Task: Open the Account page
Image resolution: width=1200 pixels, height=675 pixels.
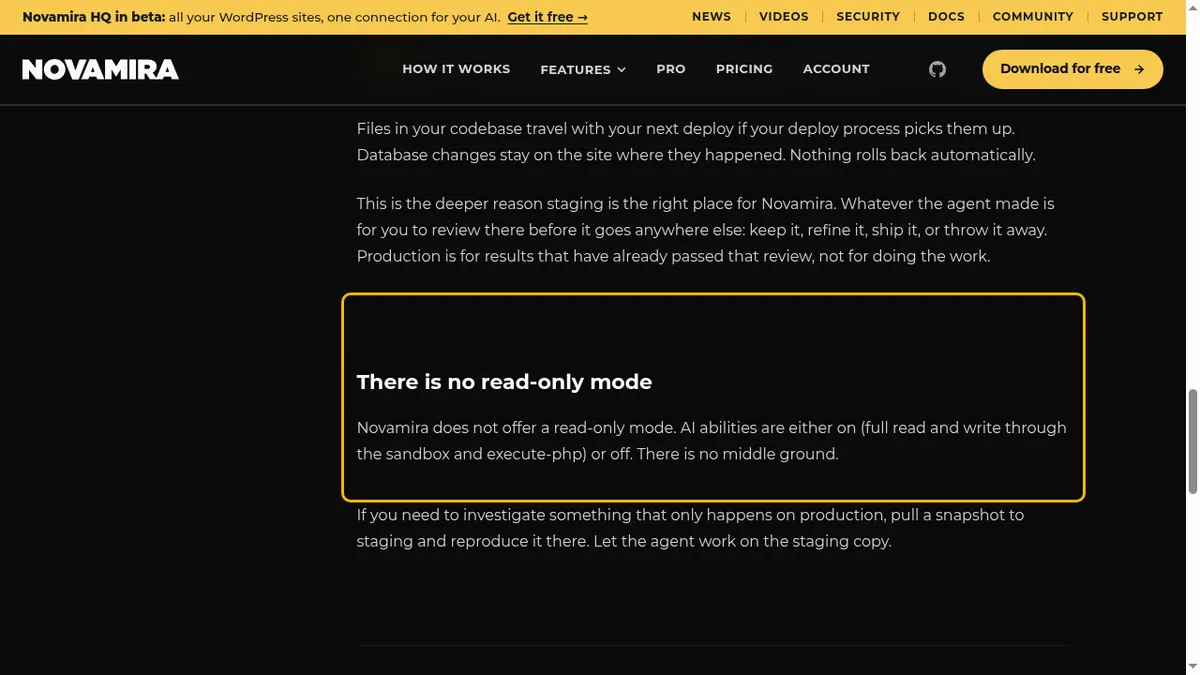Action: pos(836,69)
